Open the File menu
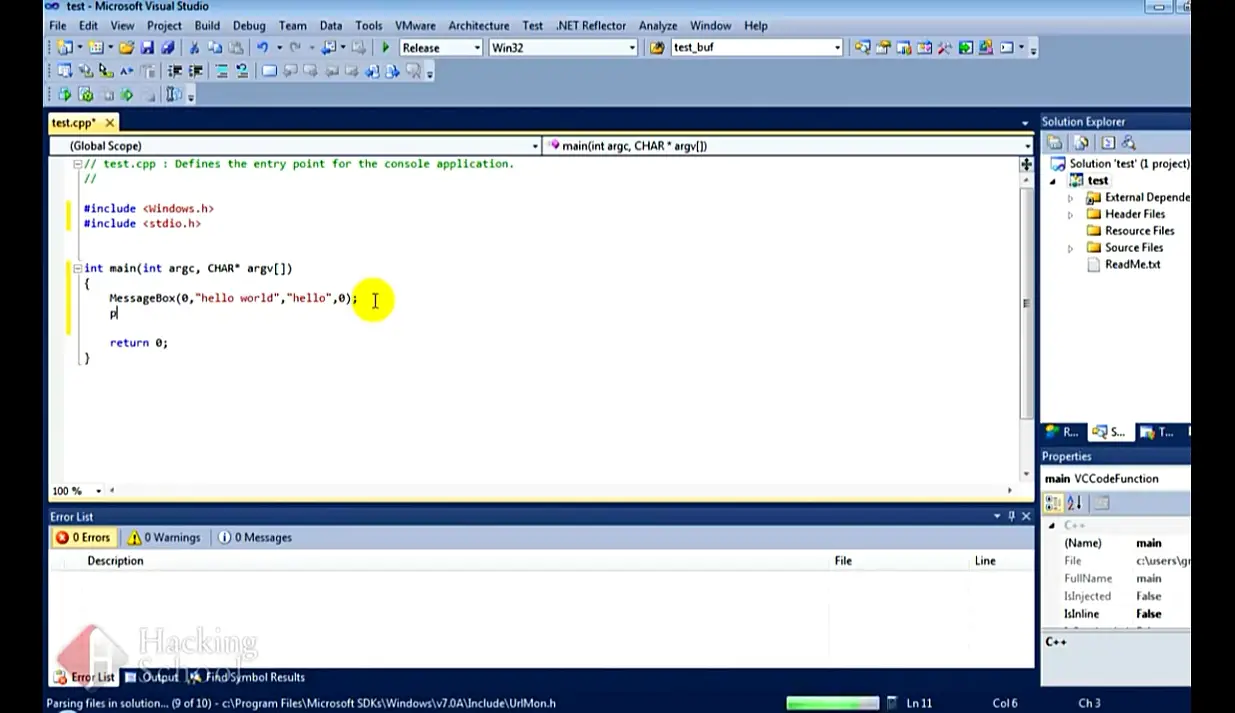The width and height of the screenshot is (1235, 713). pos(58,25)
